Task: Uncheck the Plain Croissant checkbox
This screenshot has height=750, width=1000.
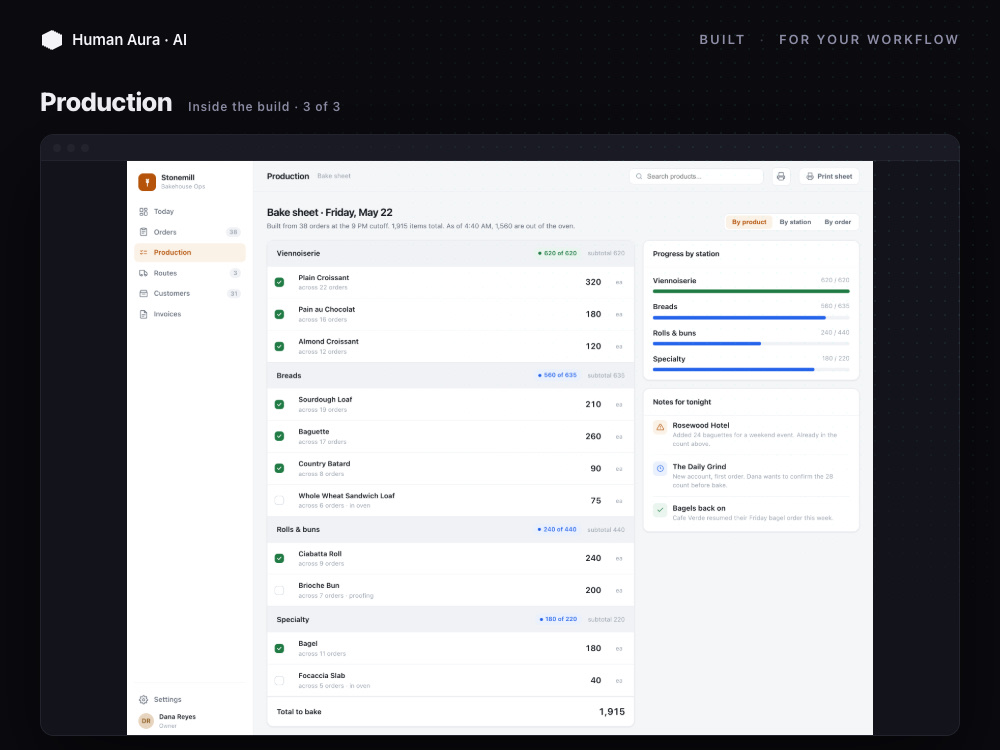Action: [279, 283]
